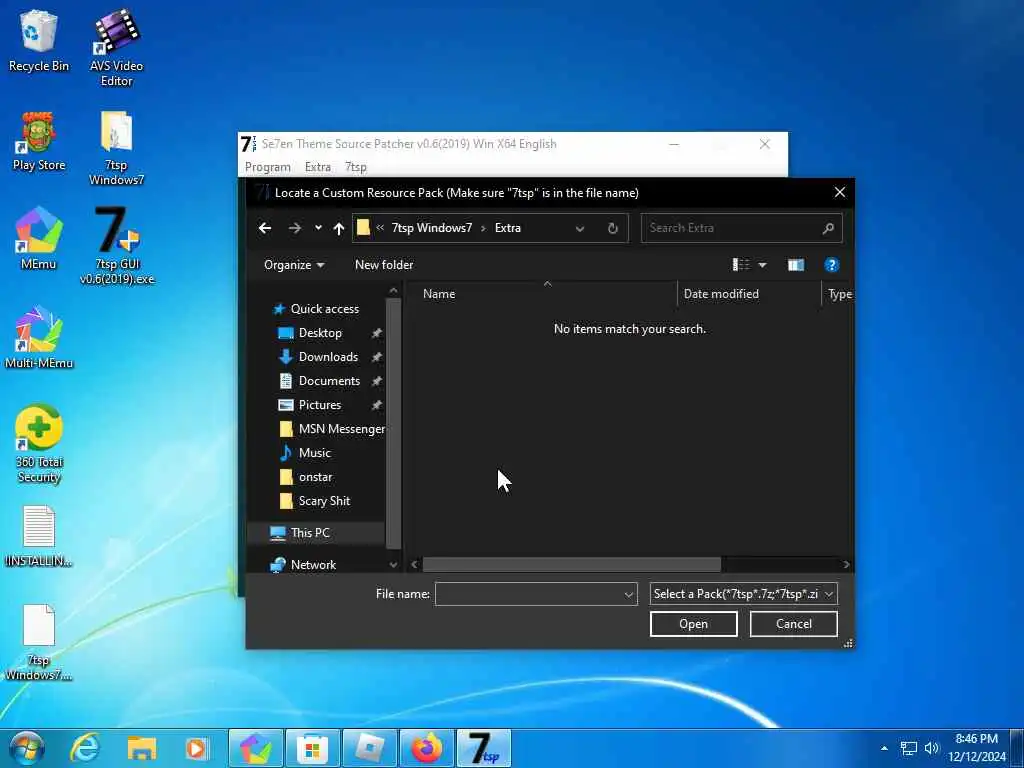Unpin Desktop using its pin icon
Screen dimensions: 1024x768
[377, 333]
